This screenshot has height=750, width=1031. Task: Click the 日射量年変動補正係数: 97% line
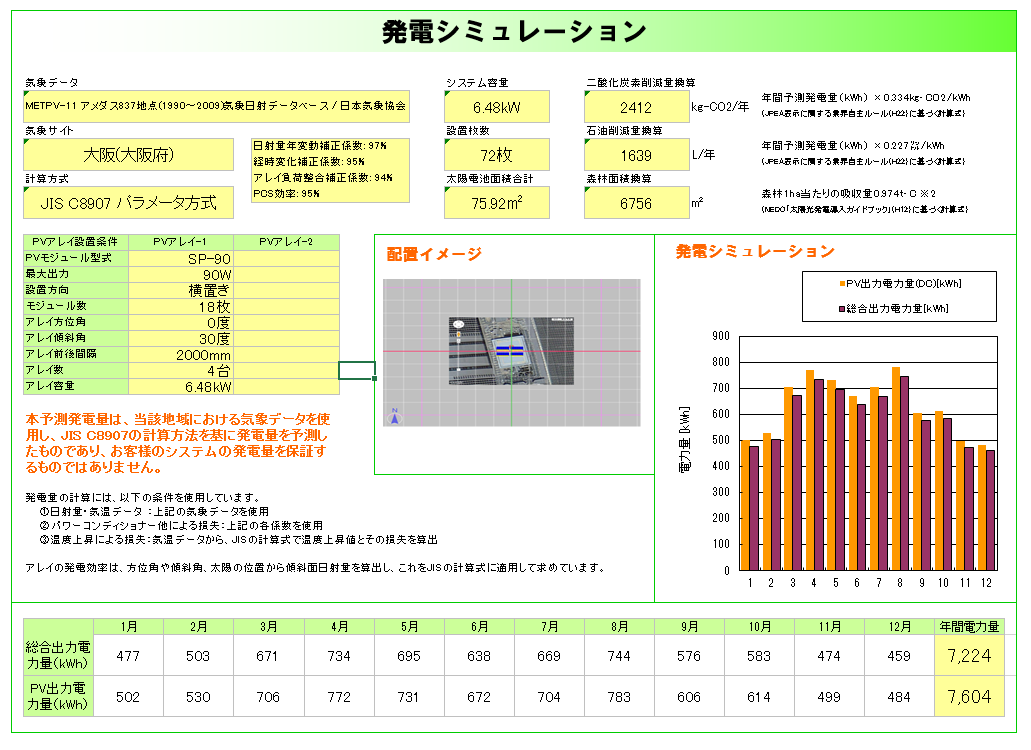pos(320,146)
